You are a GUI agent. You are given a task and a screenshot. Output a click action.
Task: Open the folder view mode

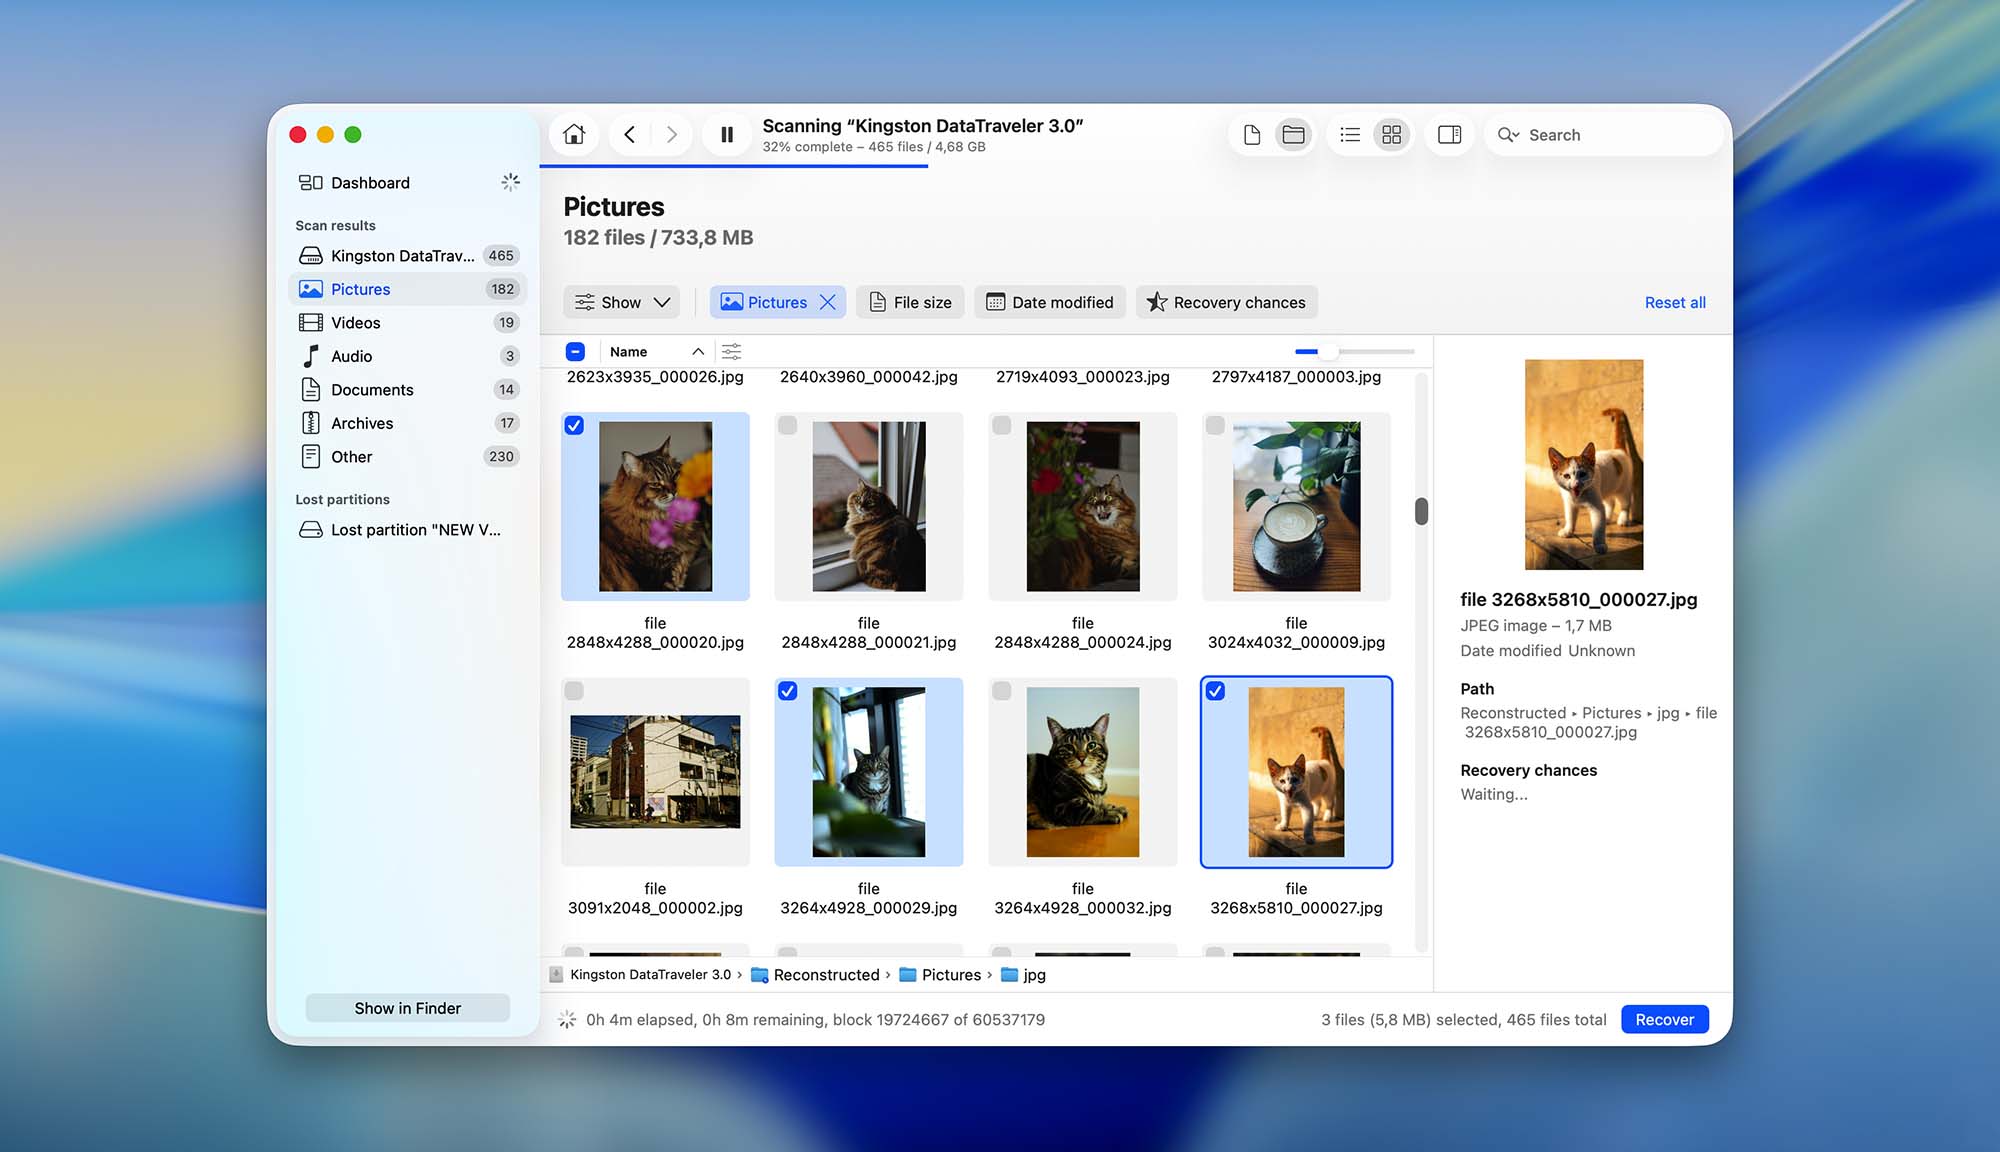[1293, 134]
